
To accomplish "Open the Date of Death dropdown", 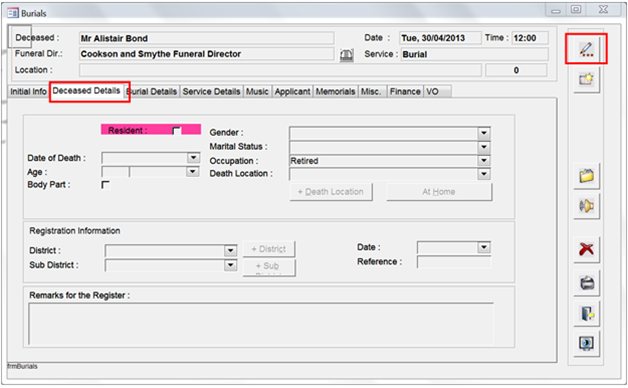I will (x=193, y=157).
